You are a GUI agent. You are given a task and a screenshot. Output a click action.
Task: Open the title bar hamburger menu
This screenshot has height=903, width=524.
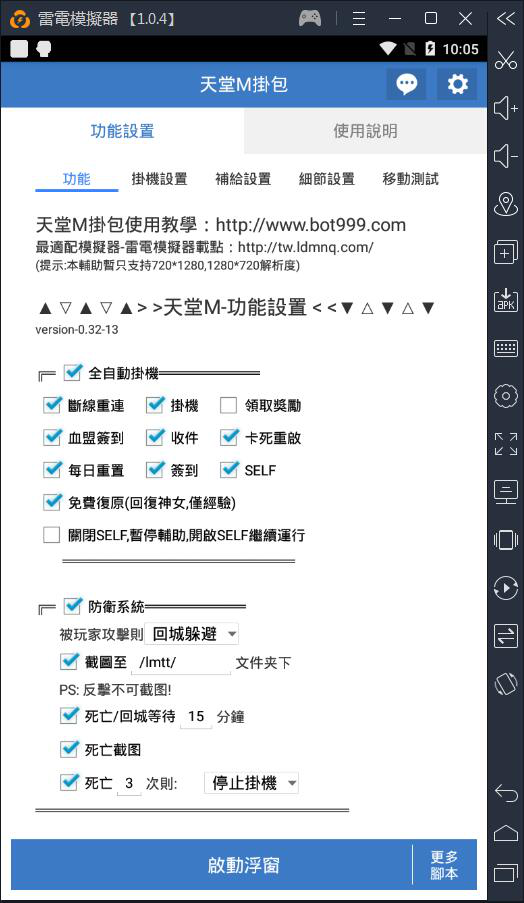click(359, 18)
